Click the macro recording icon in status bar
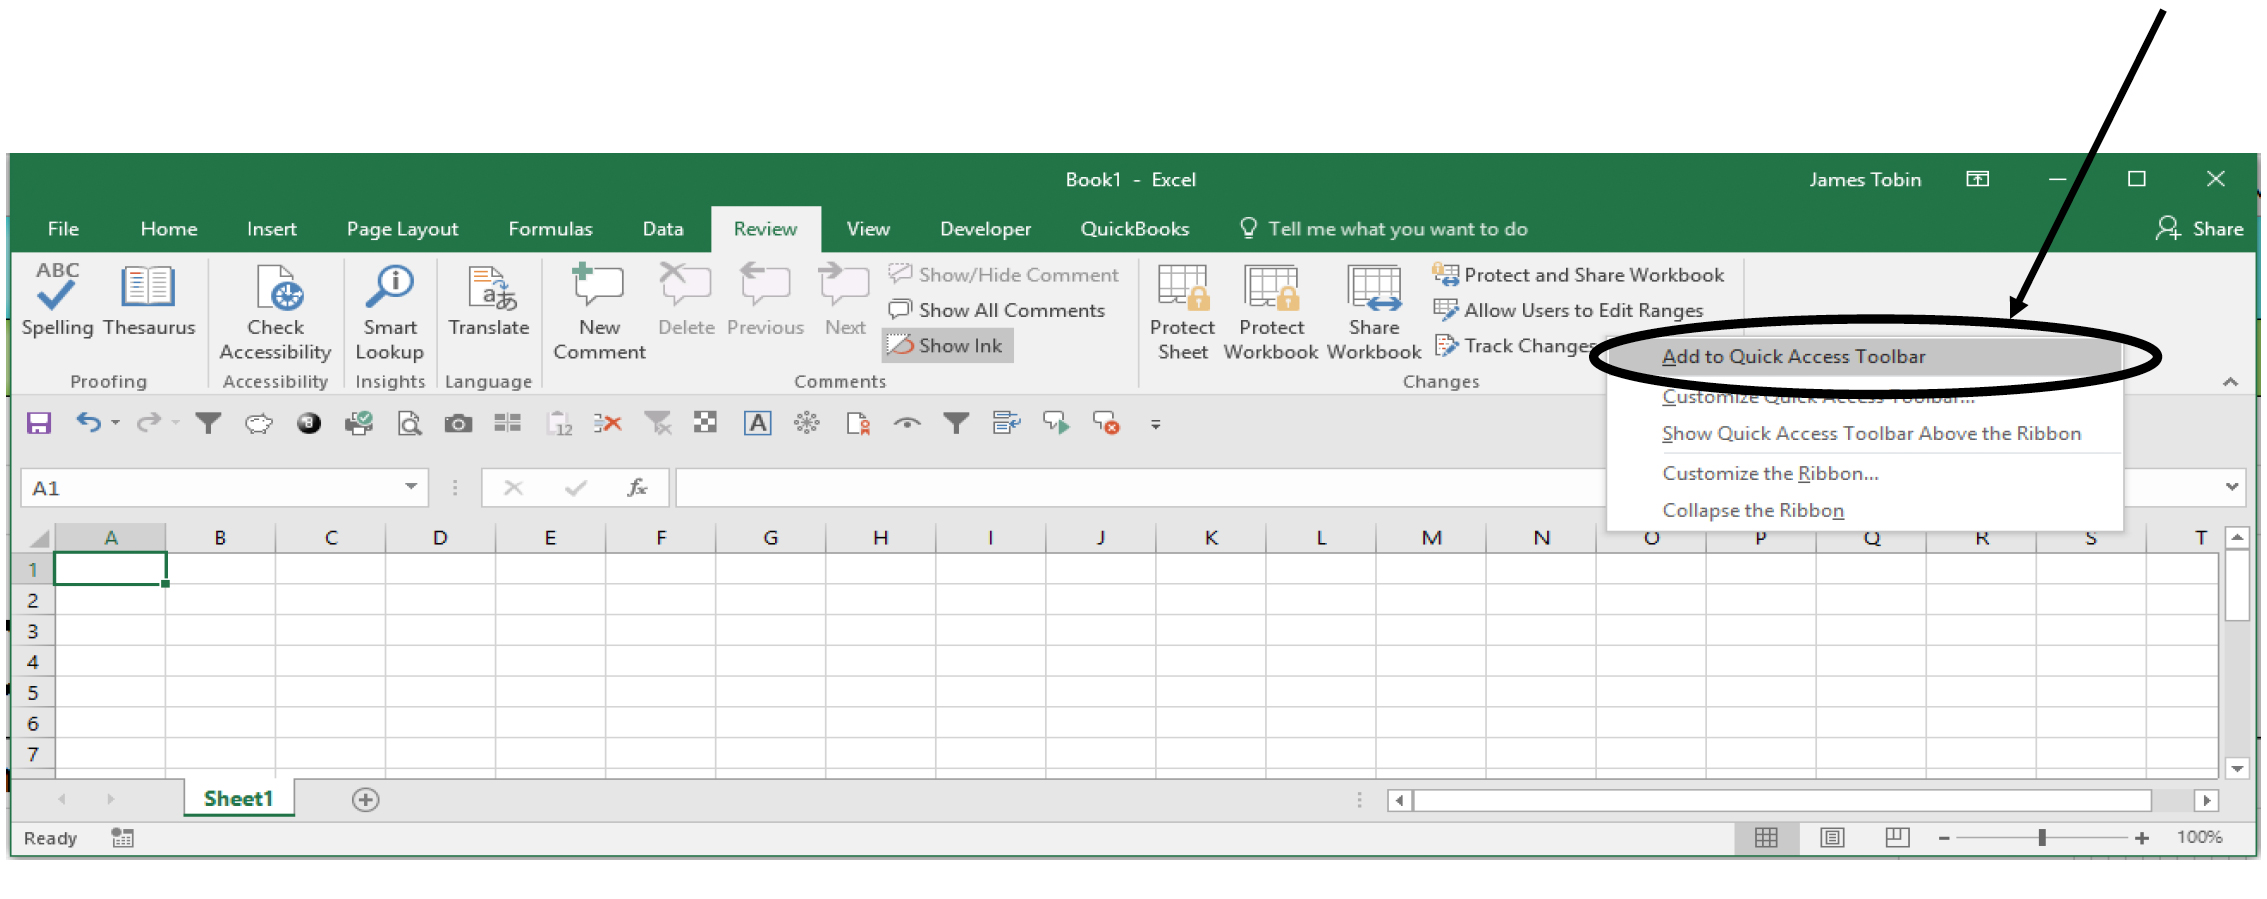Image resolution: width=2267 pixels, height=899 pixels. [122, 838]
